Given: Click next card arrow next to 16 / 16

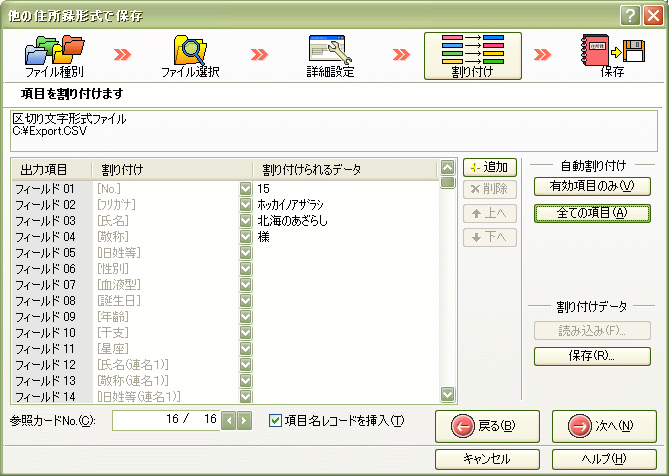Looking at the screenshot, I should click(x=244, y=421).
